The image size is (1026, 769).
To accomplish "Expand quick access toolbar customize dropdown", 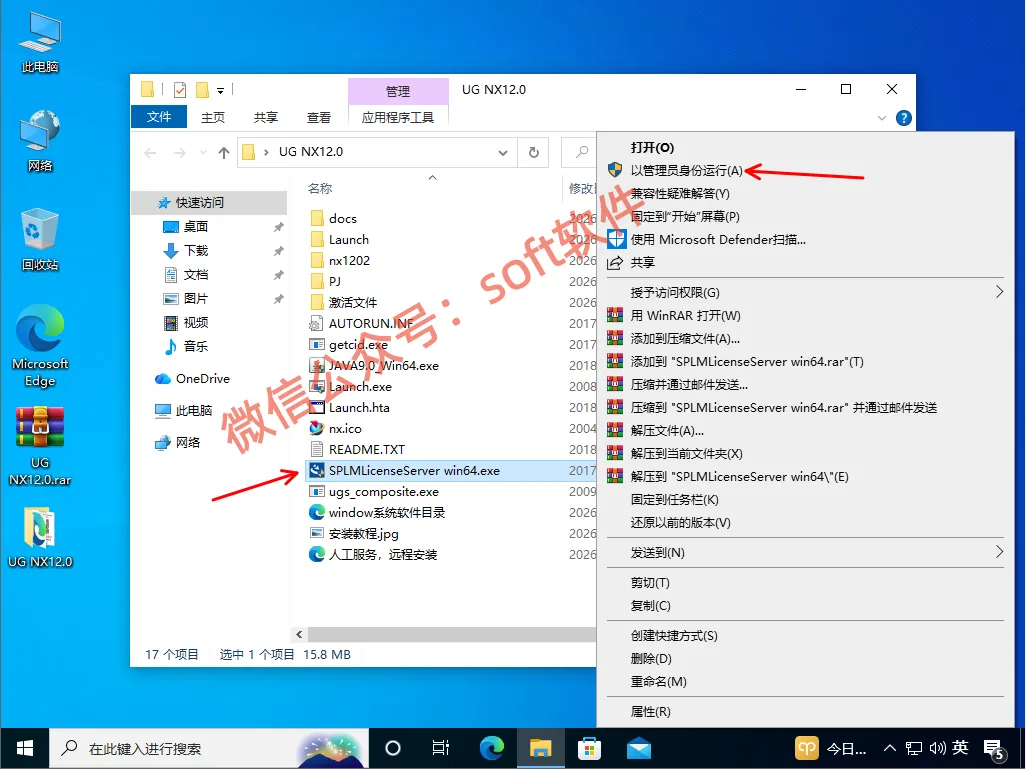I will pos(221,90).
